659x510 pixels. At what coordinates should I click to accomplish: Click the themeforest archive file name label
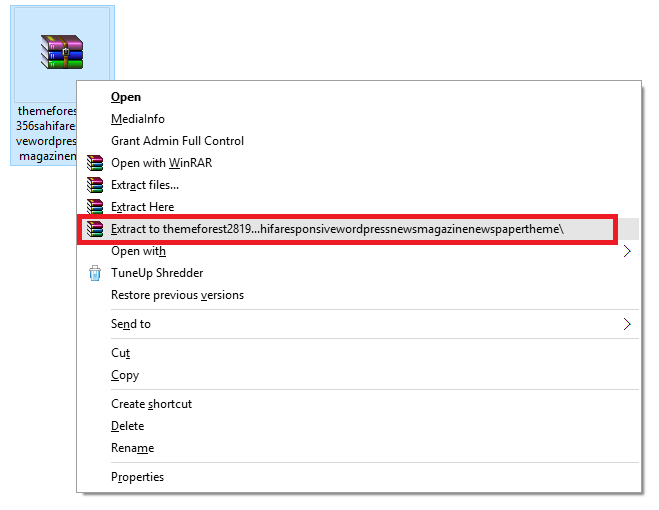point(46,133)
